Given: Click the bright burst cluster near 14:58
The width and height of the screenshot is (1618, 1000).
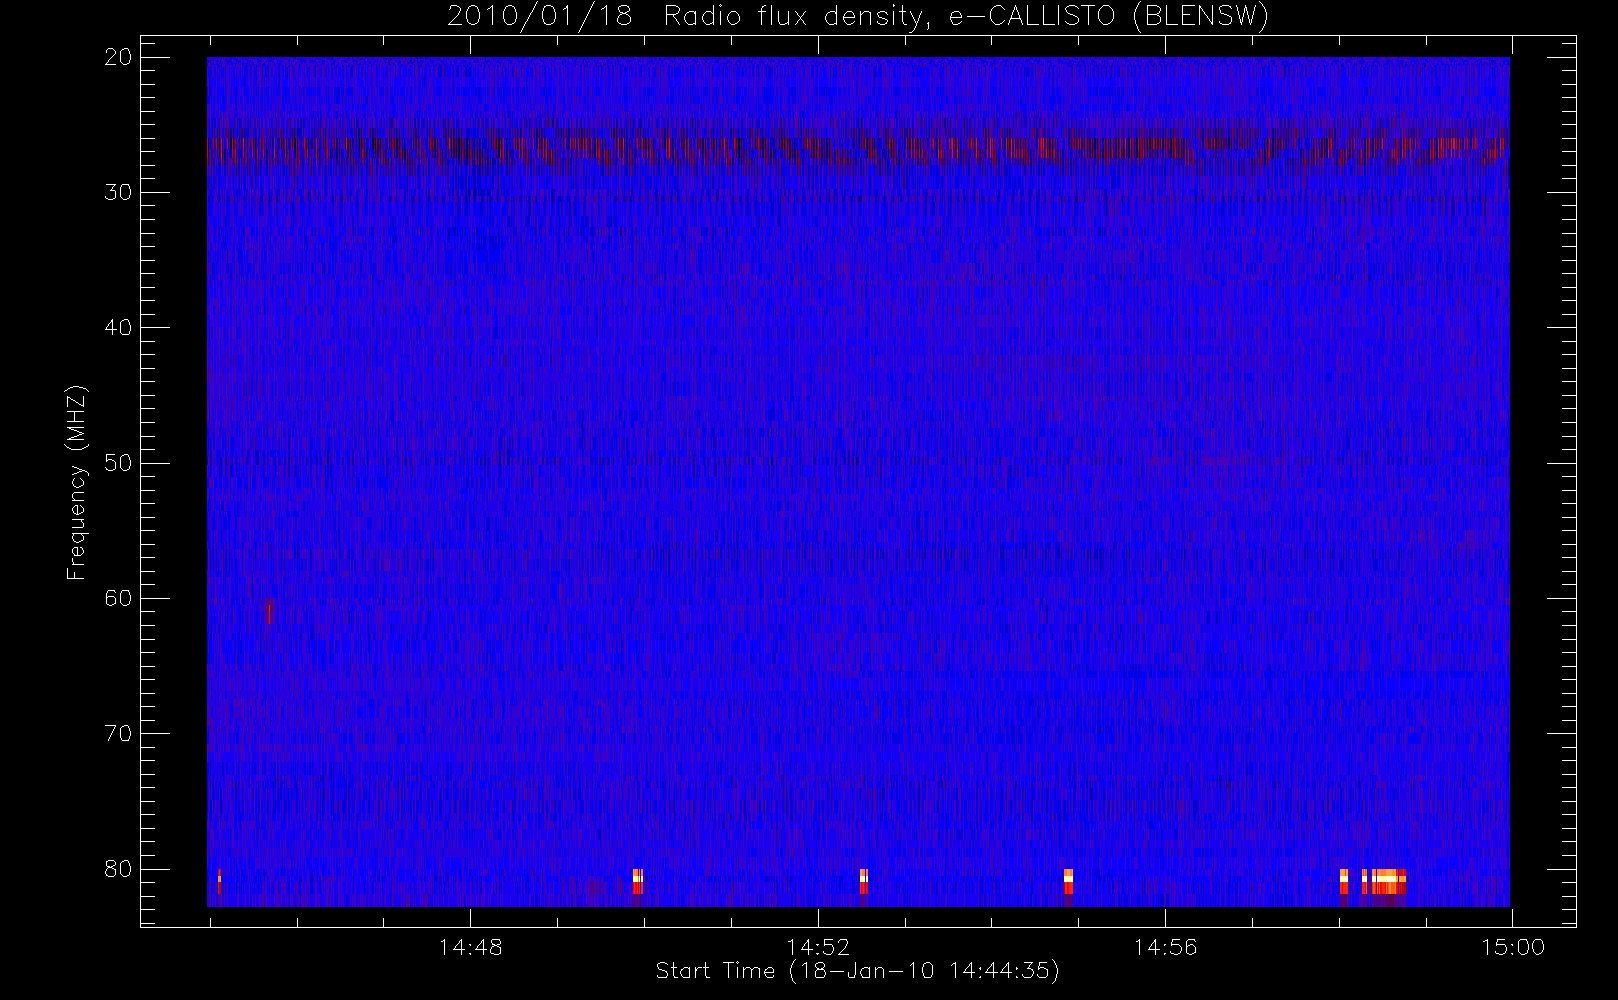Looking at the screenshot, I should tap(1373, 881).
